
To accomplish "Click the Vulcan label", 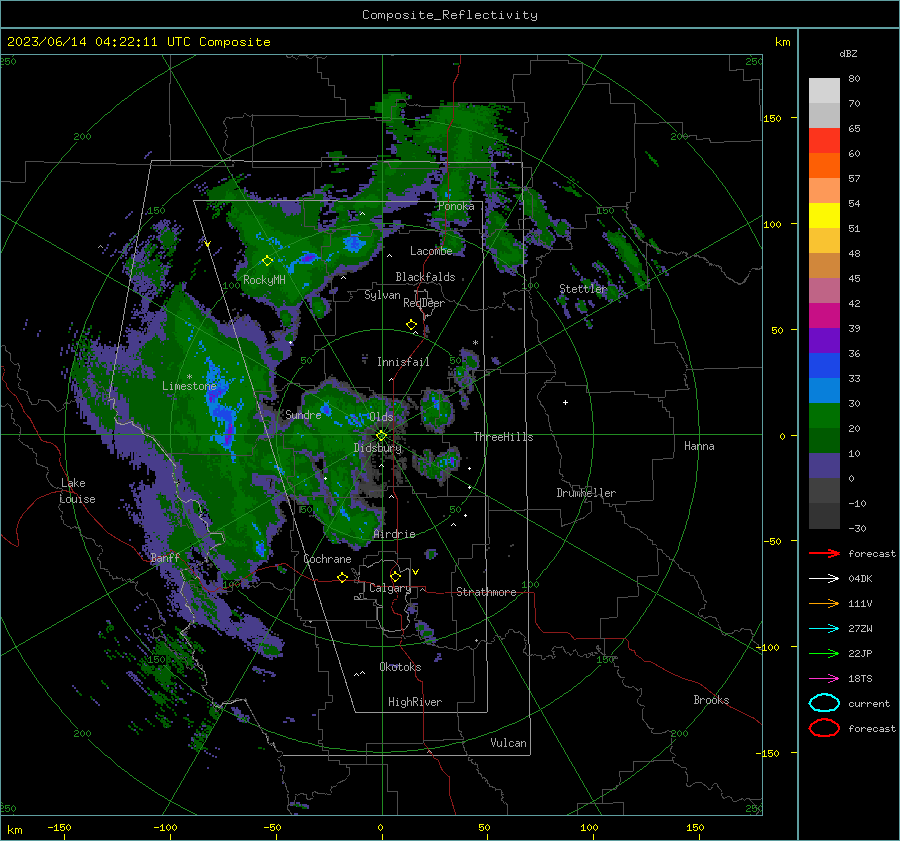I will (509, 743).
